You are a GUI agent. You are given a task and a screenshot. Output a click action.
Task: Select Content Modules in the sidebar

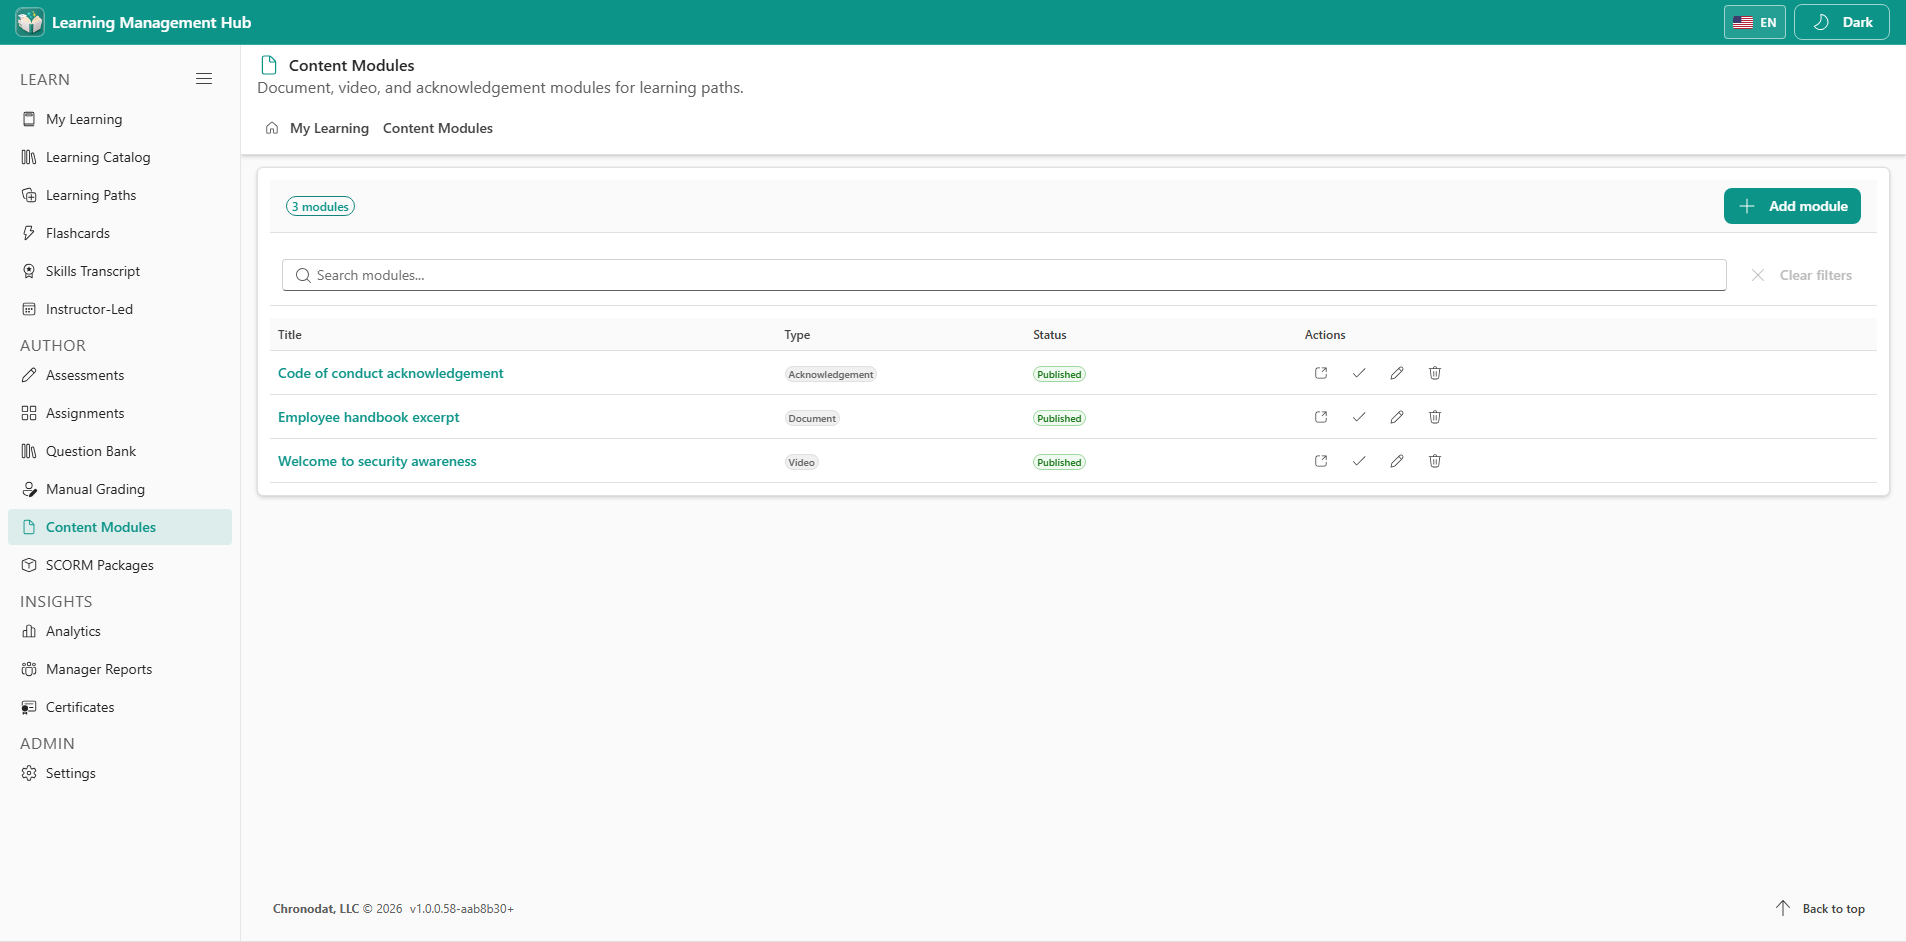click(x=120, y=527)
